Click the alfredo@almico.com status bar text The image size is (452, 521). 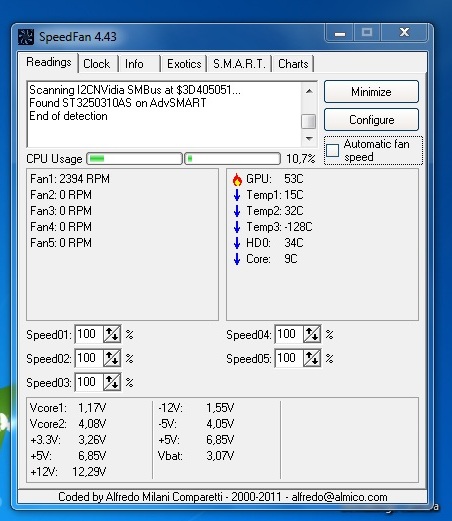(x=339, y=497)
